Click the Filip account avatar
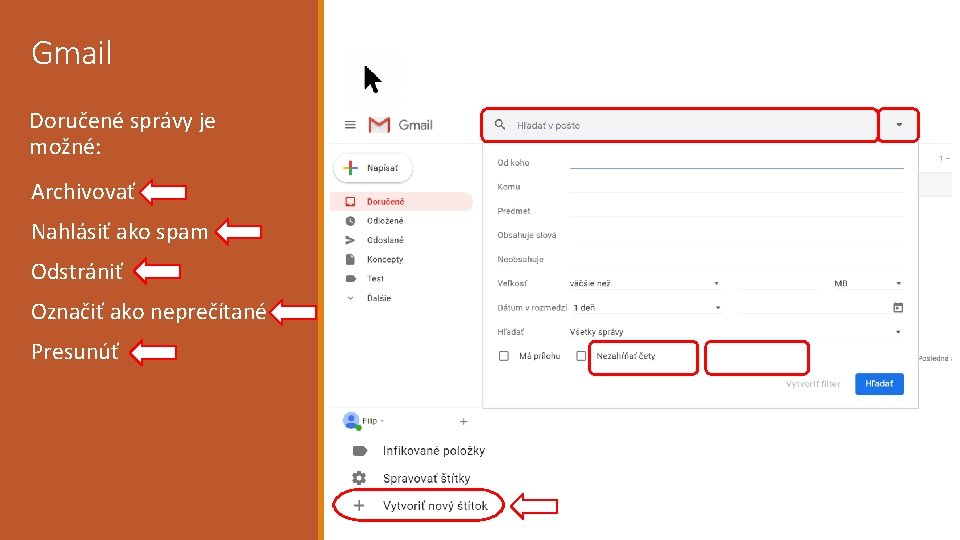Image resolution: width=960 pixels, height=540 pixels. pyautogui.click(x=351, y=421)
